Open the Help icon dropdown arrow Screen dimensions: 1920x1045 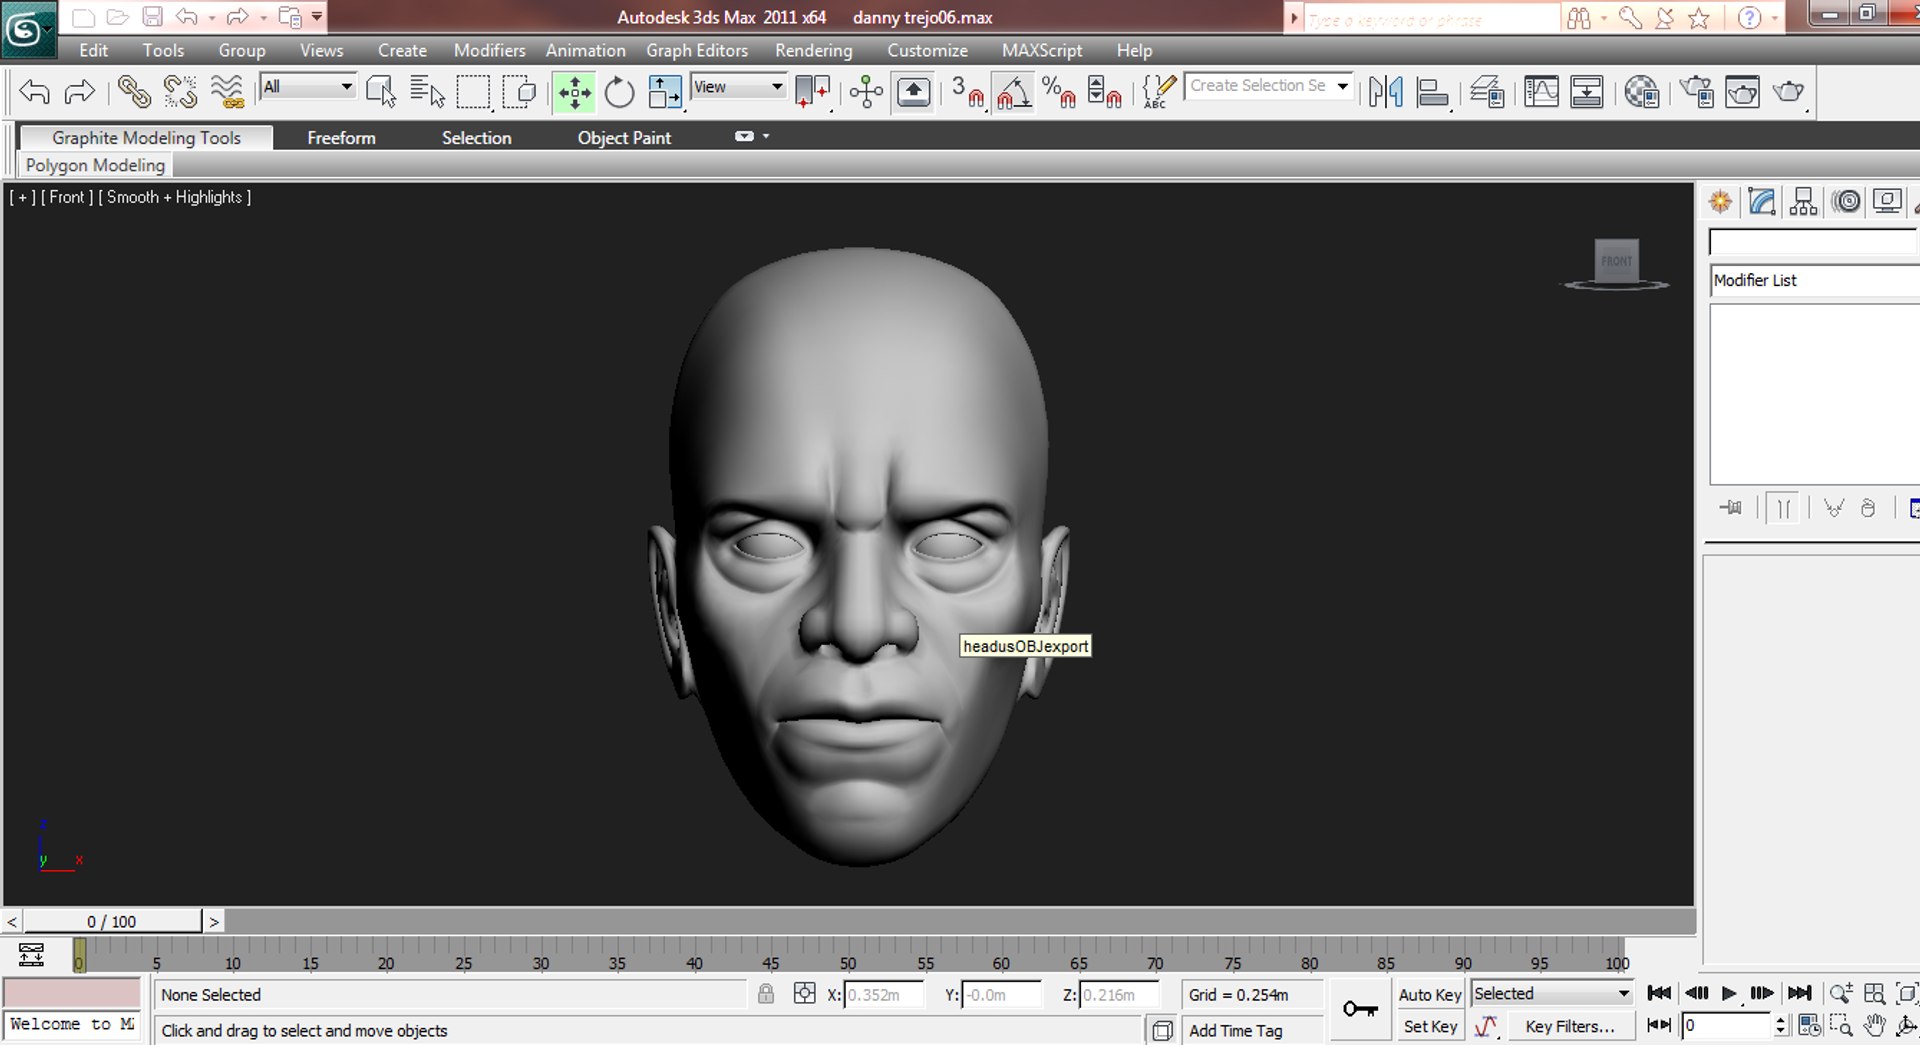pos(1775,17)
